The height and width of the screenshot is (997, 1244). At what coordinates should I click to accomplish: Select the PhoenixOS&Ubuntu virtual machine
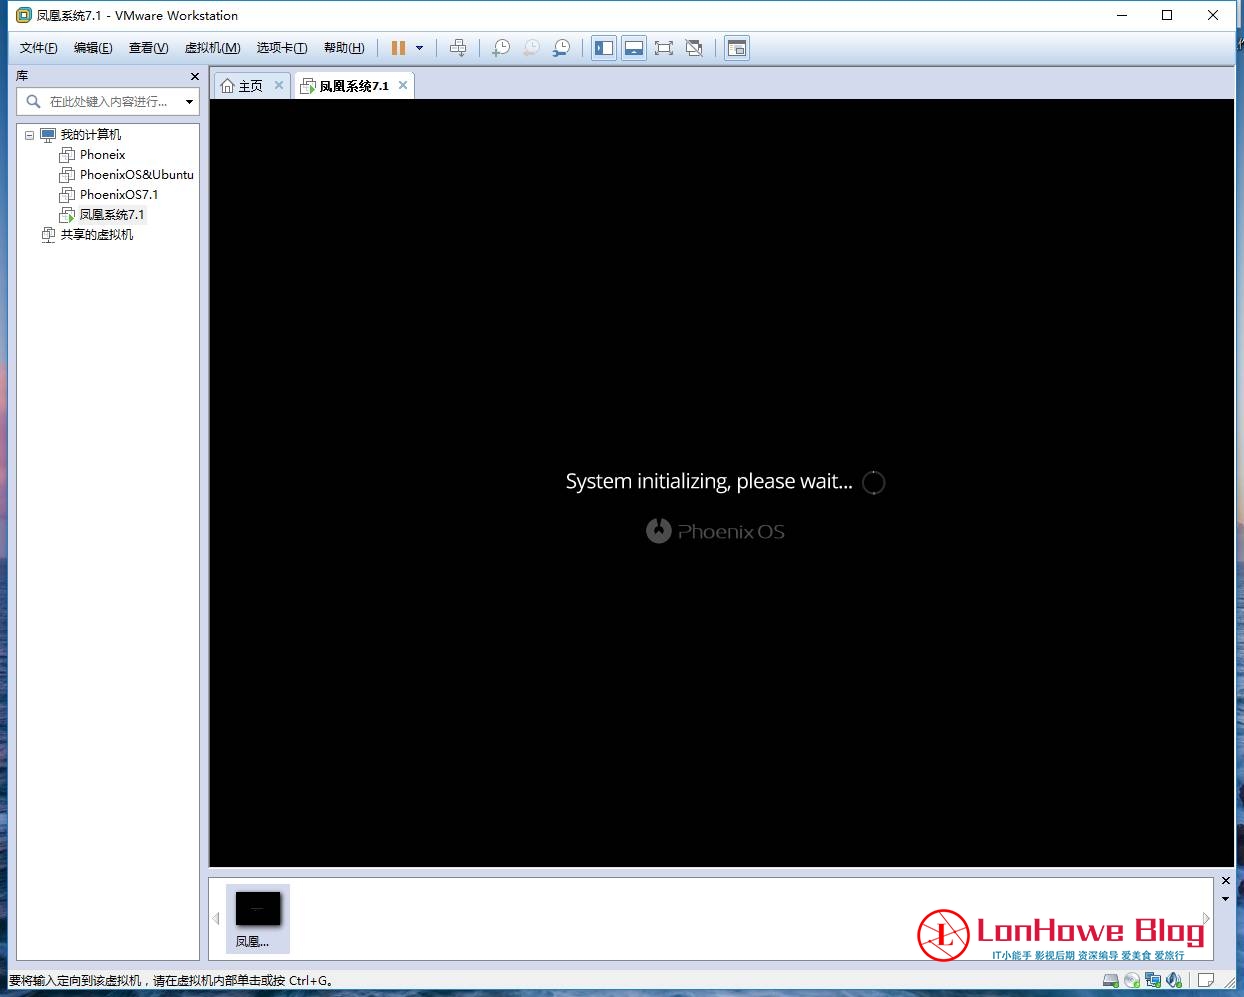click(136, 175)
